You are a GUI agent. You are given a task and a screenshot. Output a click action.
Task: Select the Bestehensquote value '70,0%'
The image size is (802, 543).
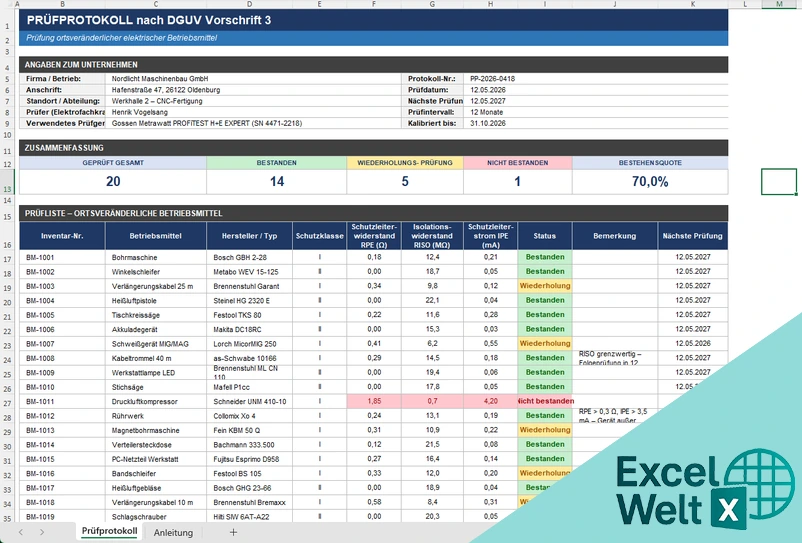[x=650, y=182]
